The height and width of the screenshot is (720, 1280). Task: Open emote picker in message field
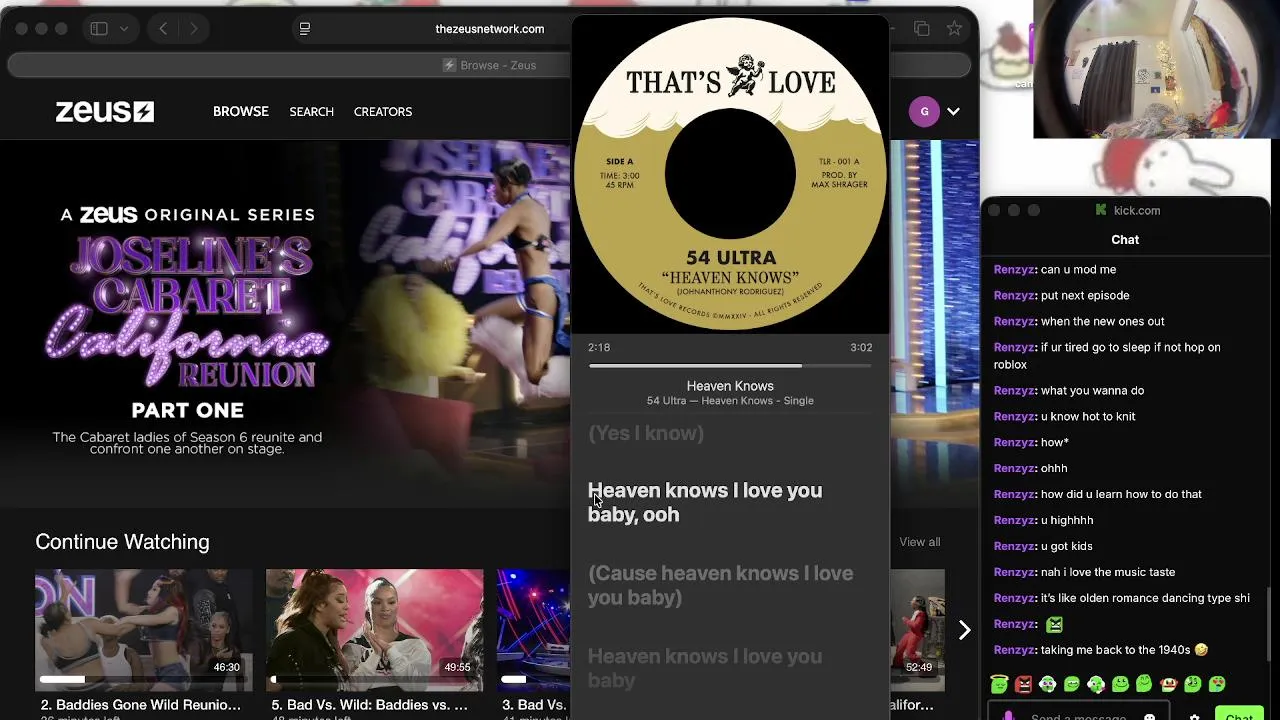coord(1149,716)
